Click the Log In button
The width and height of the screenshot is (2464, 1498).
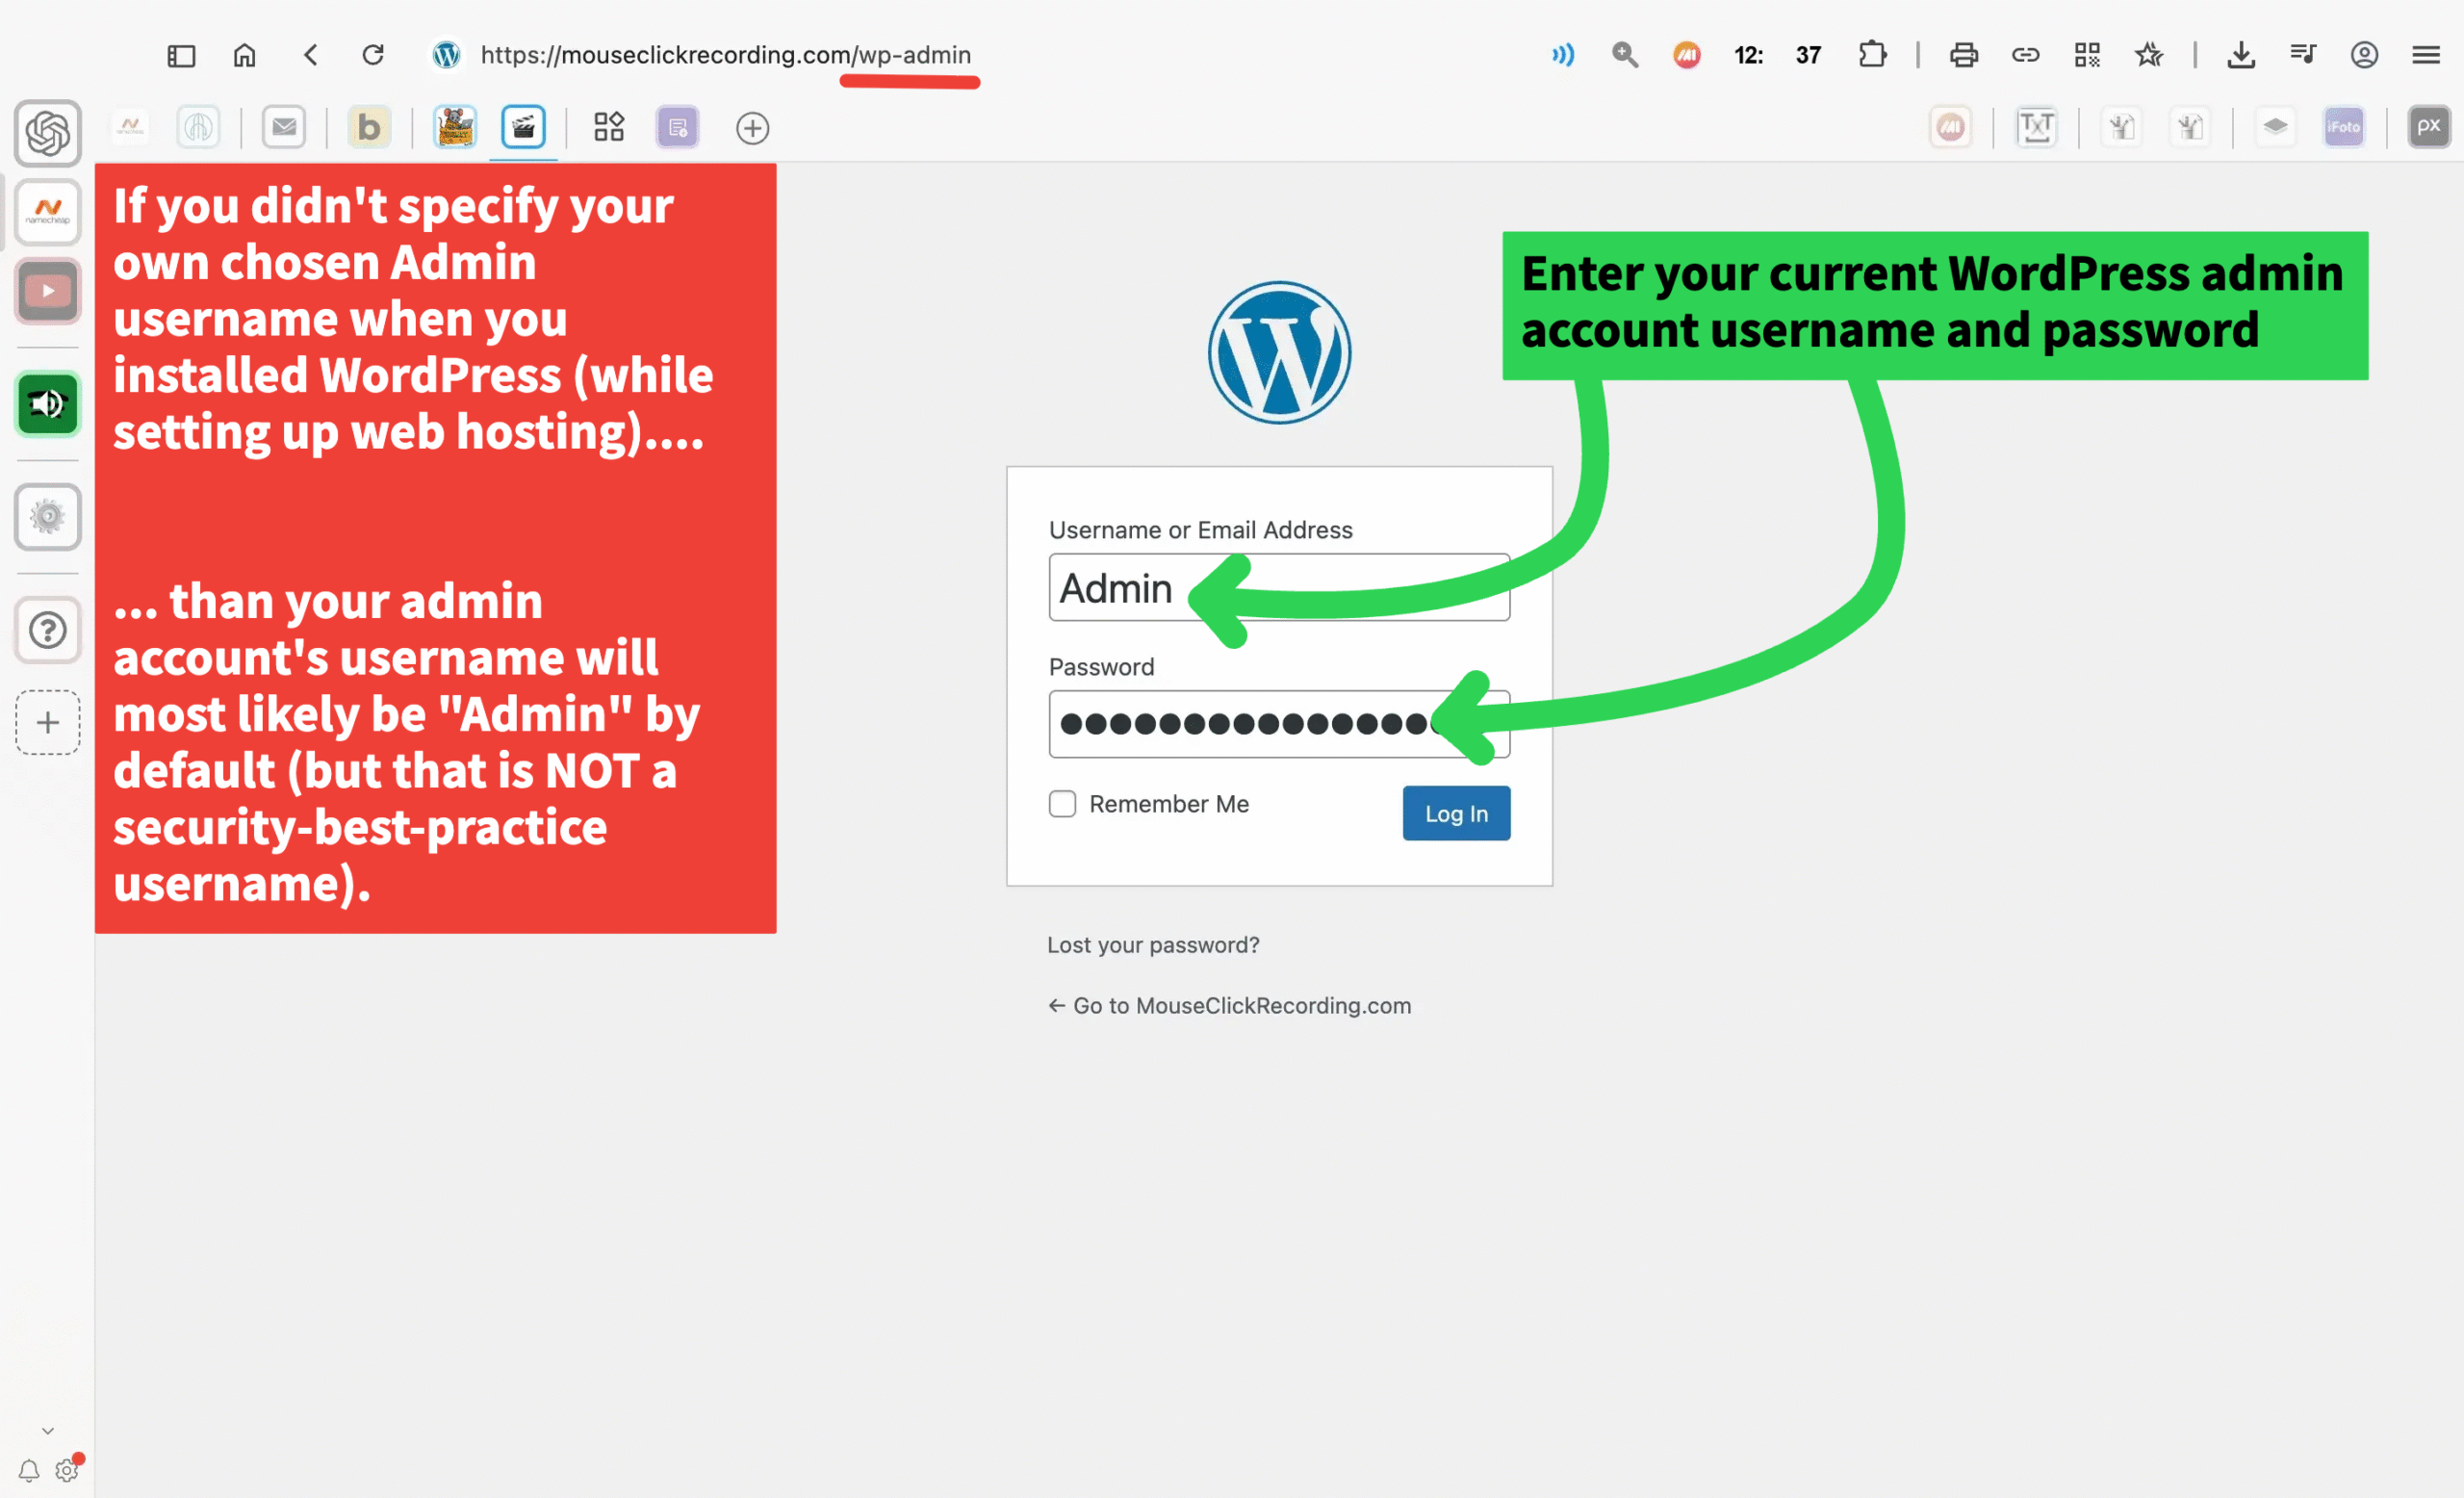[x=1456, y=813]
